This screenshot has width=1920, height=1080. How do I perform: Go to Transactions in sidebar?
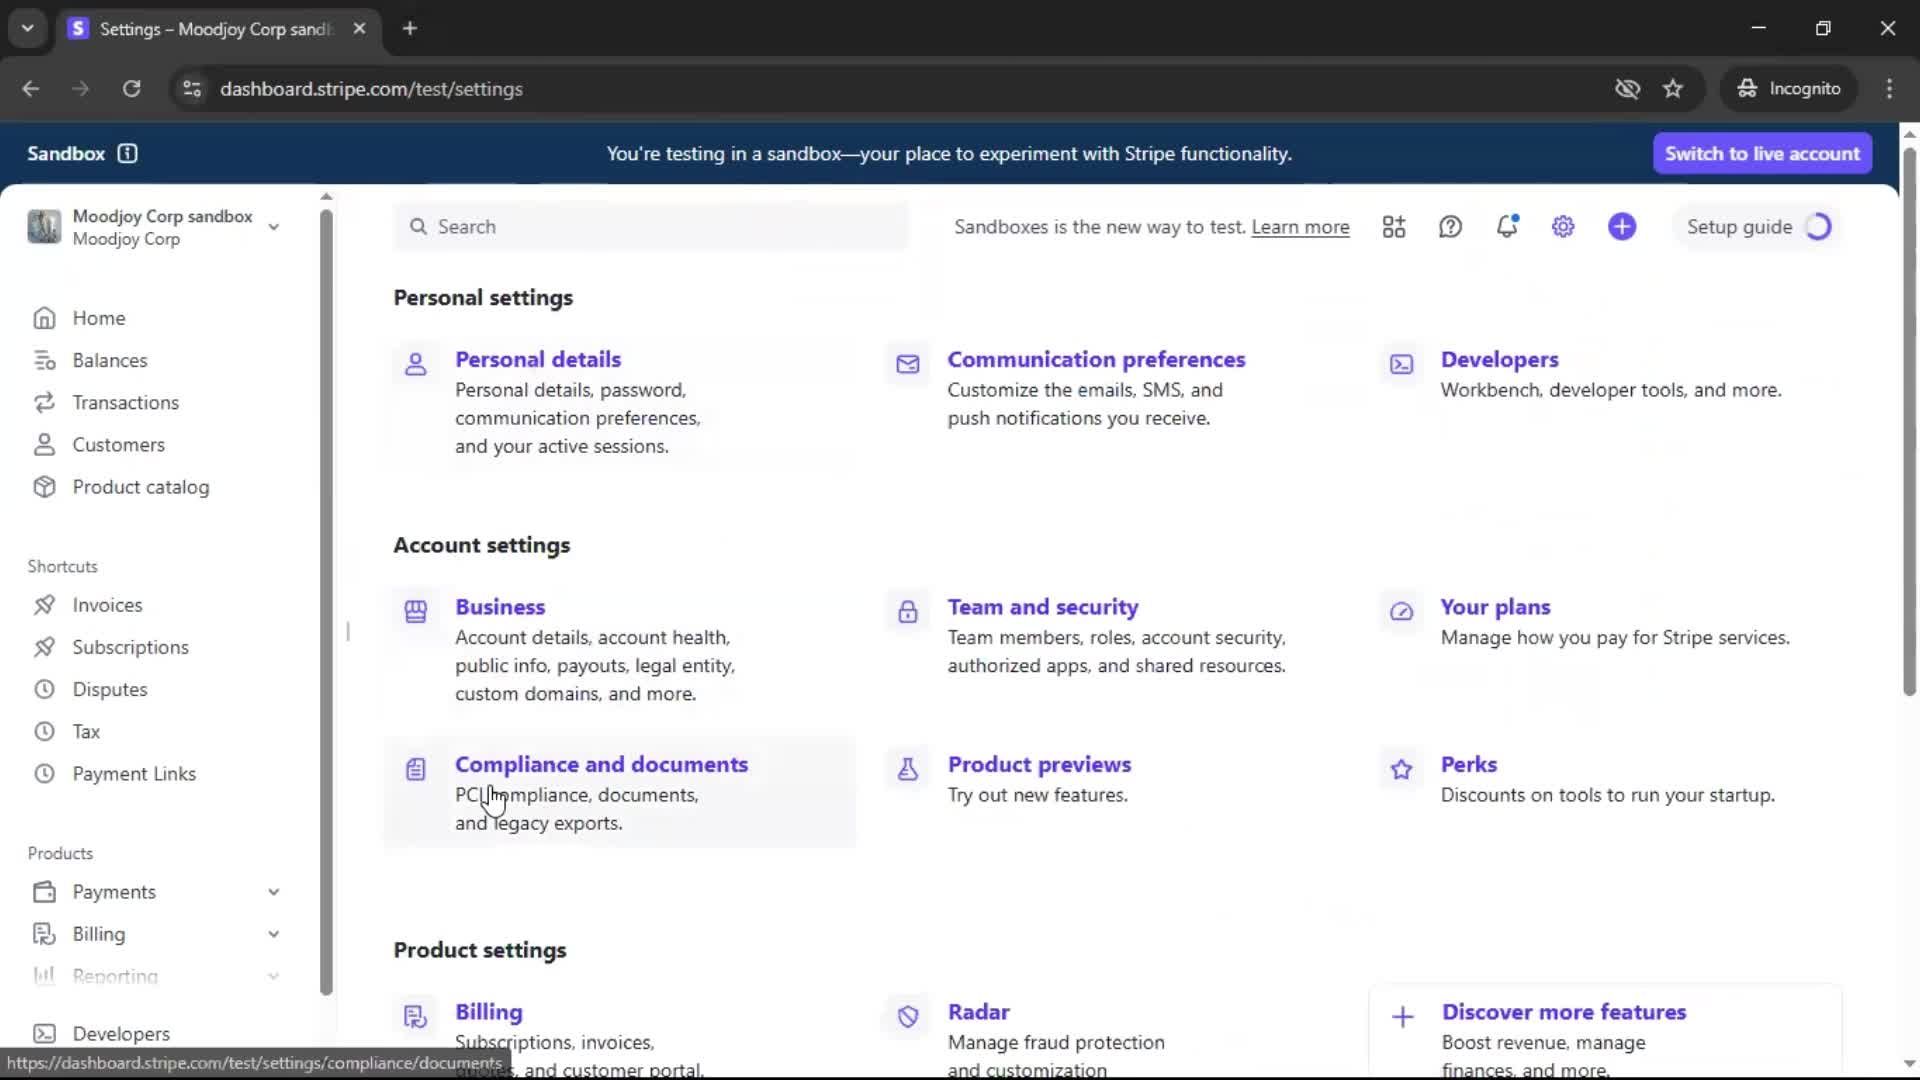[125, 402]
